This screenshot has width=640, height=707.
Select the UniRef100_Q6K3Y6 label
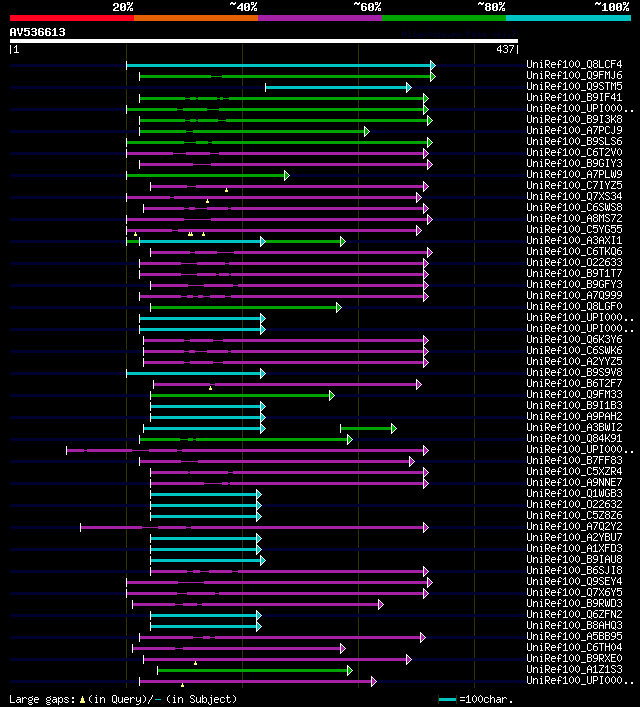coord(574,340)
